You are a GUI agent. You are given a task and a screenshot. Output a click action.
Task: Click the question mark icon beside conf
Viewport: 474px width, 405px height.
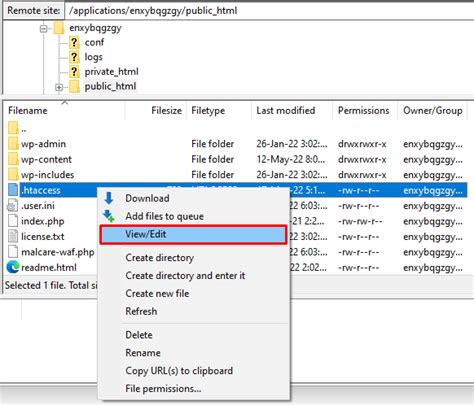click(x=74, y=42)
